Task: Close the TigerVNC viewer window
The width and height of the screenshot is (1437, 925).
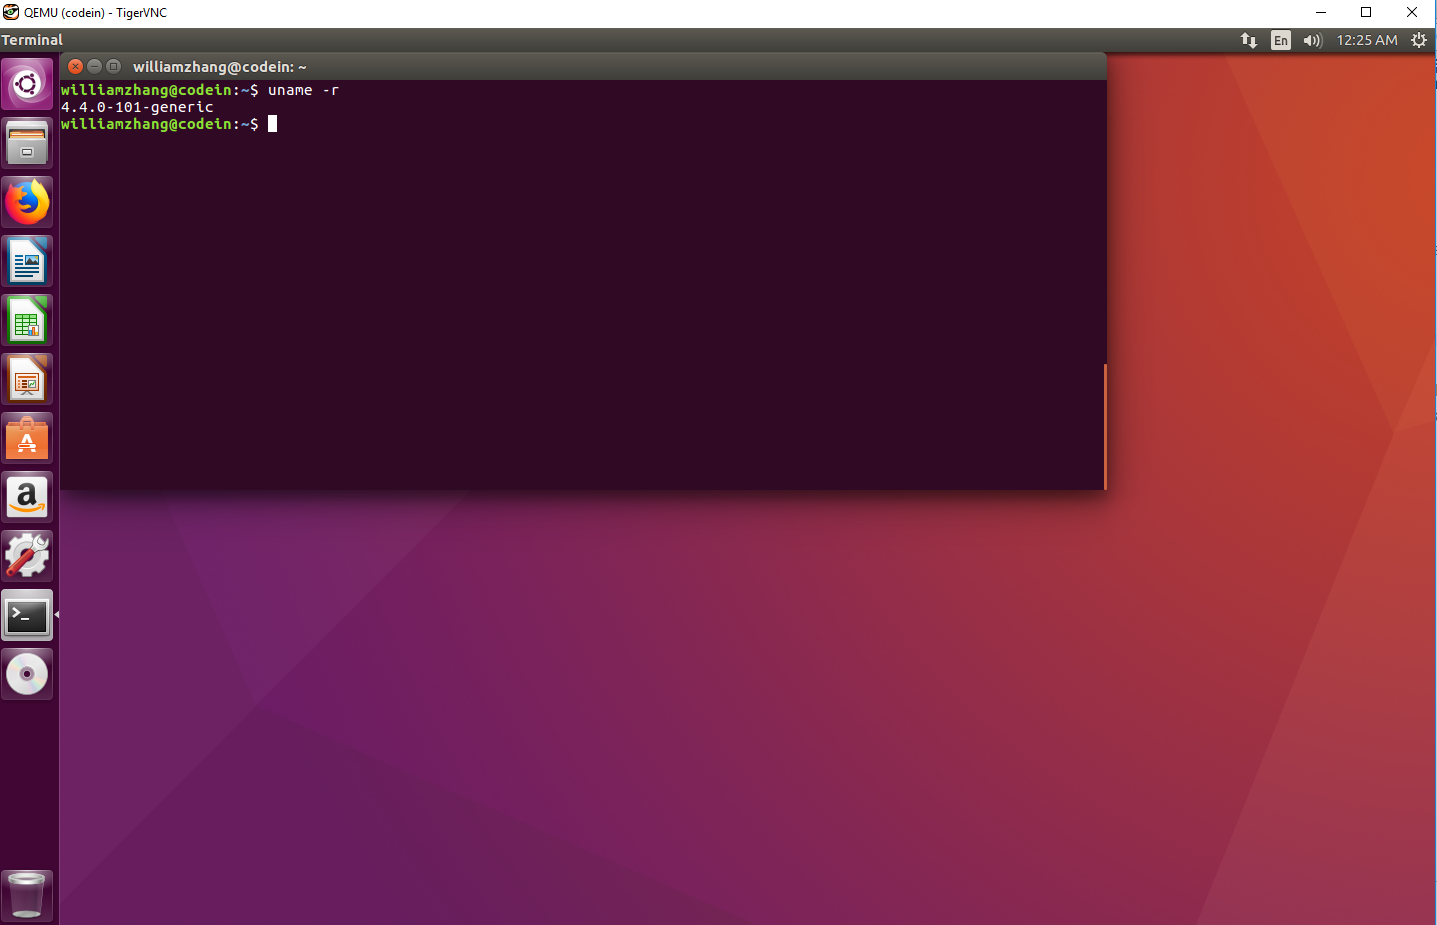Action: pyautogui.click(x=1412, y=13)
